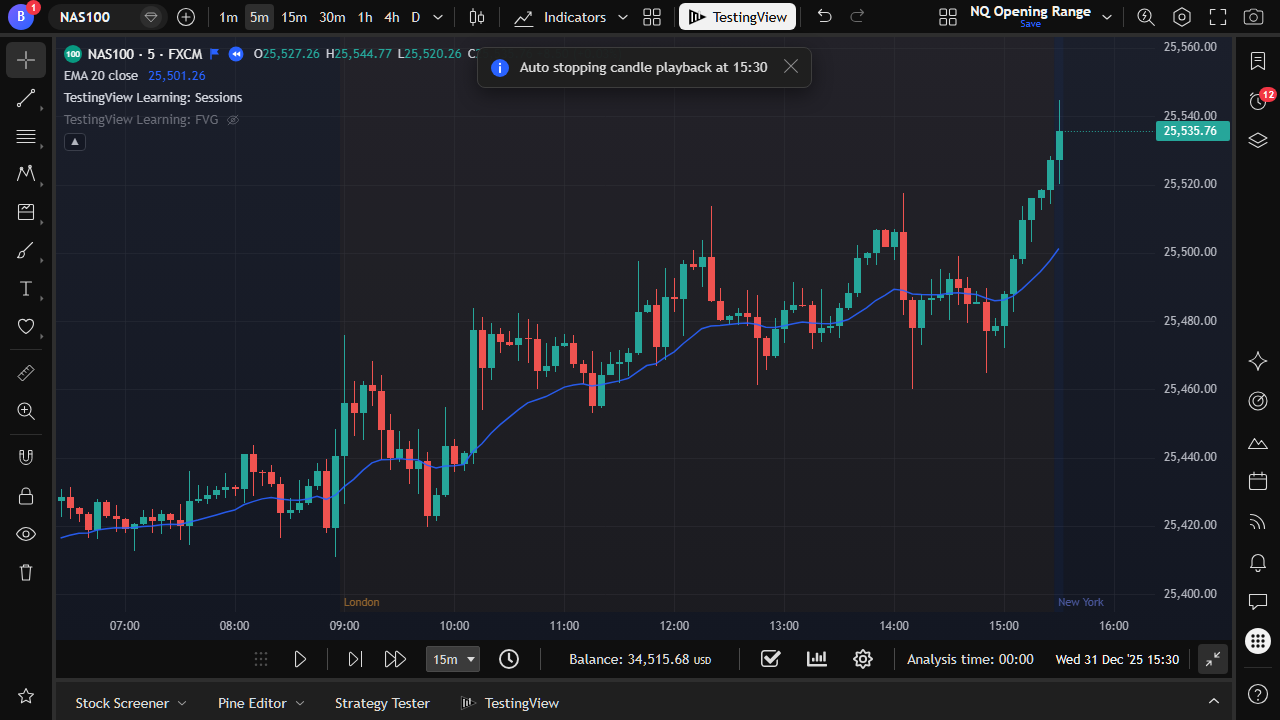Select the Trend Line drawing tool

coord(26,98)
